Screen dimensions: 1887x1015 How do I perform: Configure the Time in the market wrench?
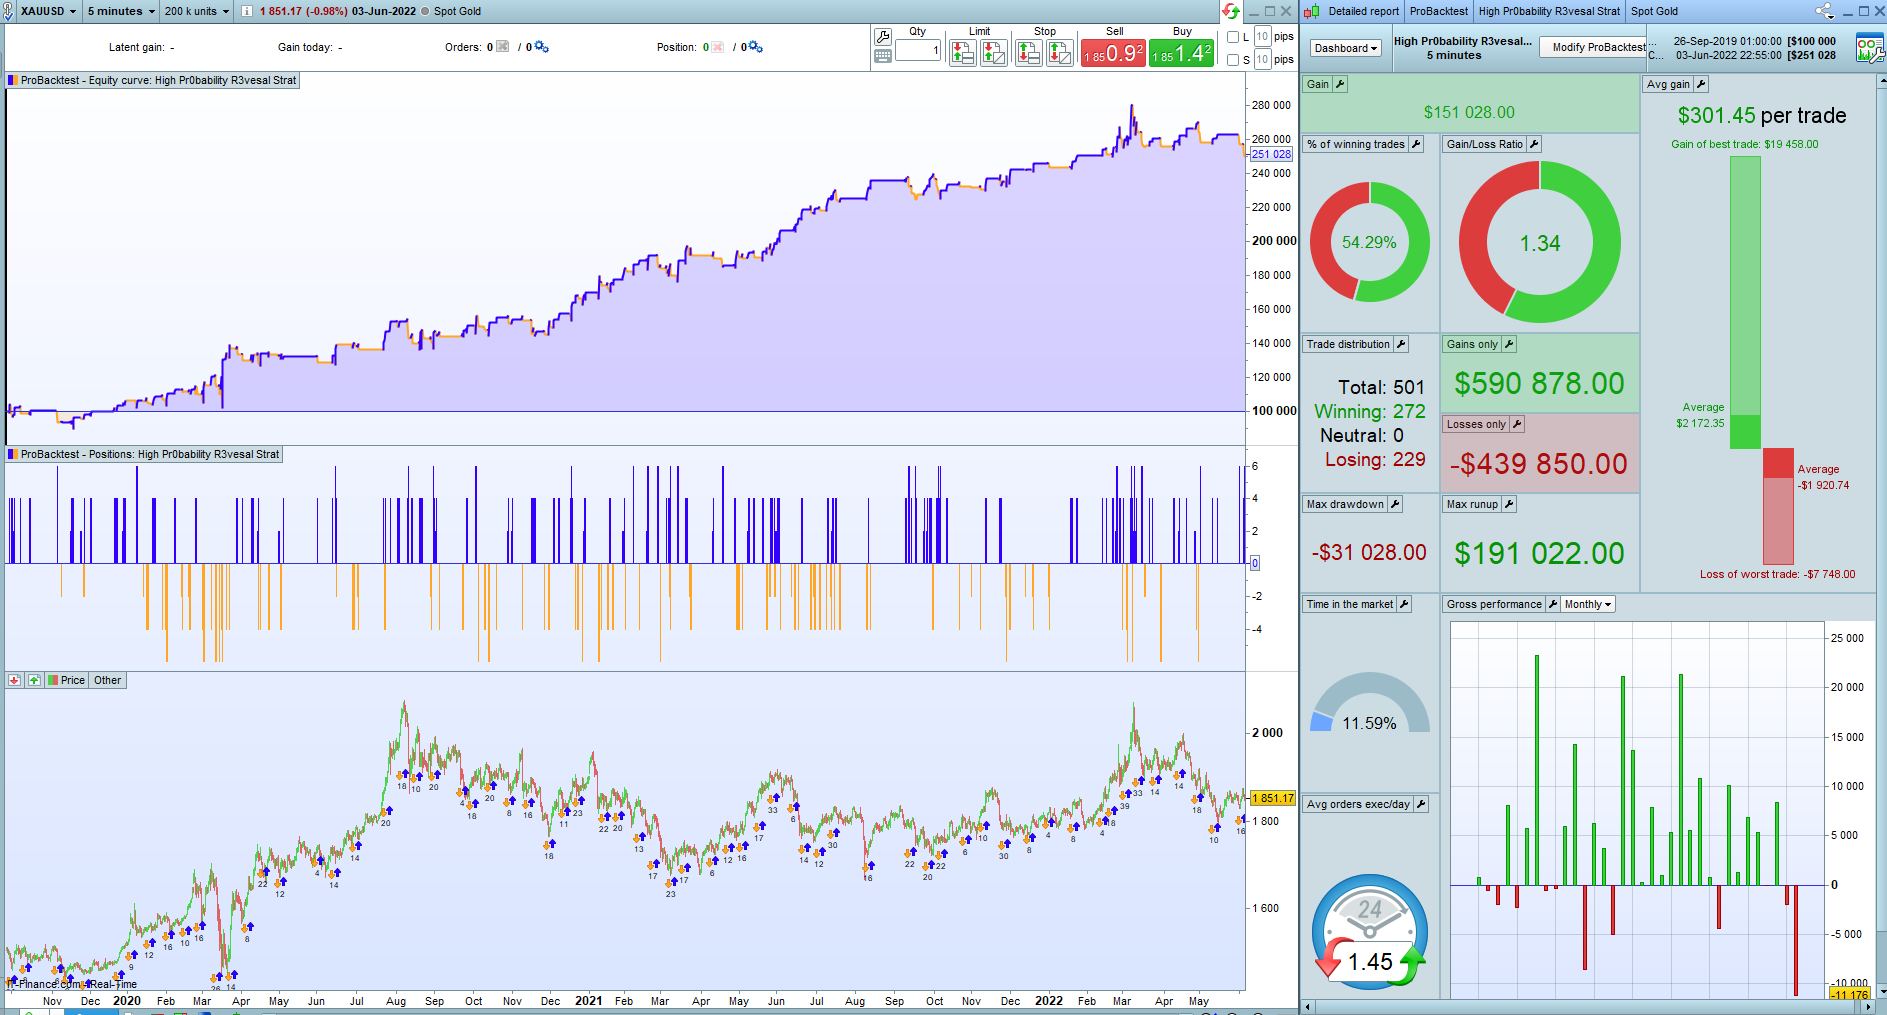1404,604
